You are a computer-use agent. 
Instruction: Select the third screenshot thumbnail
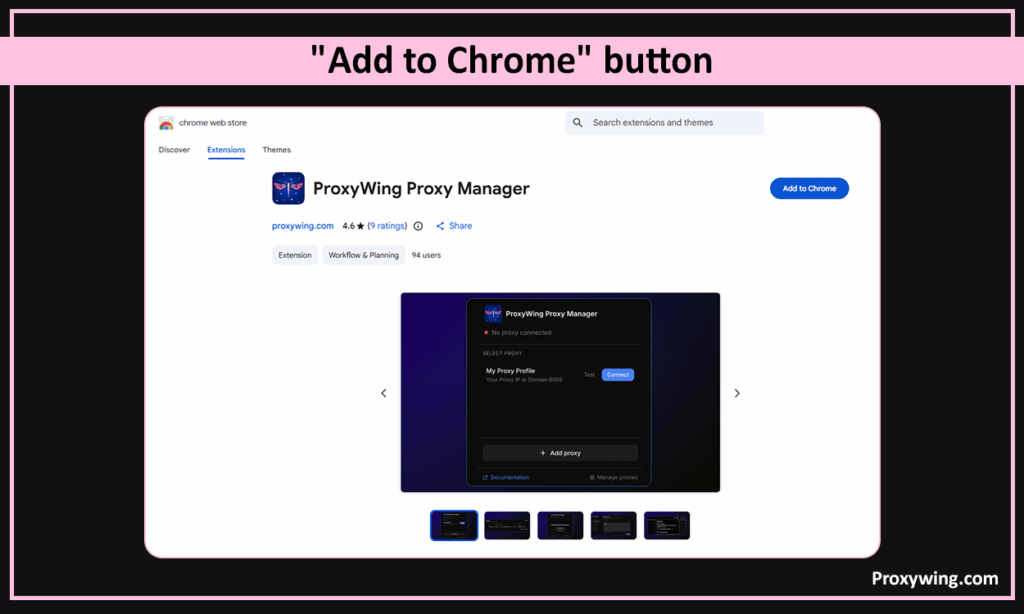coord(560,525)
